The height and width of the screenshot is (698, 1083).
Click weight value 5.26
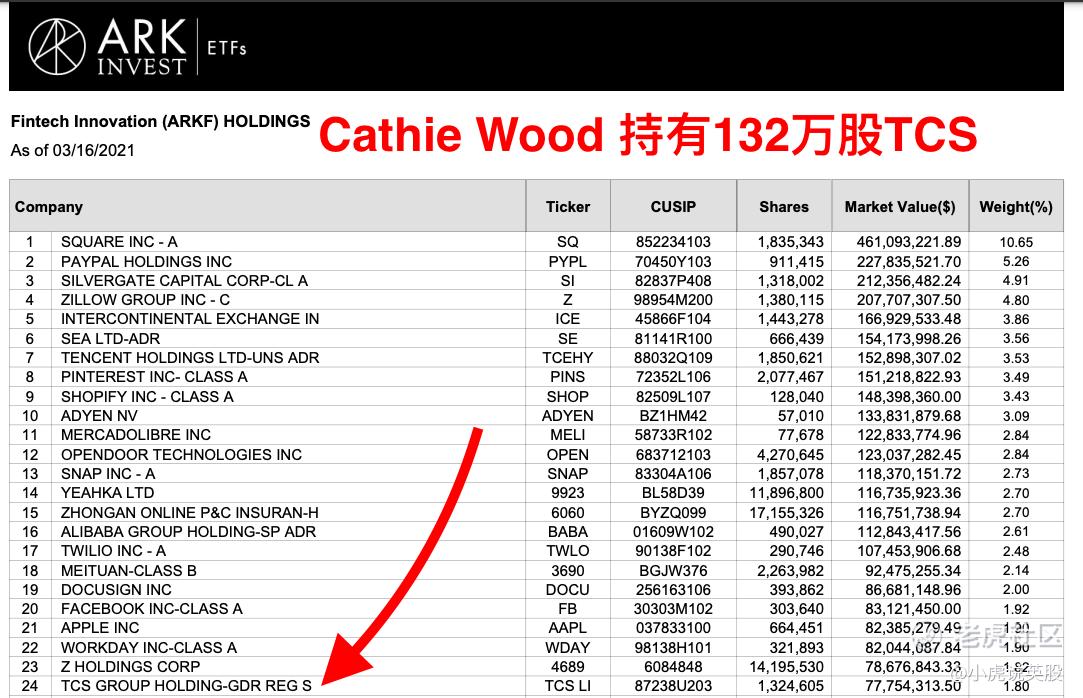(1016, 262)
